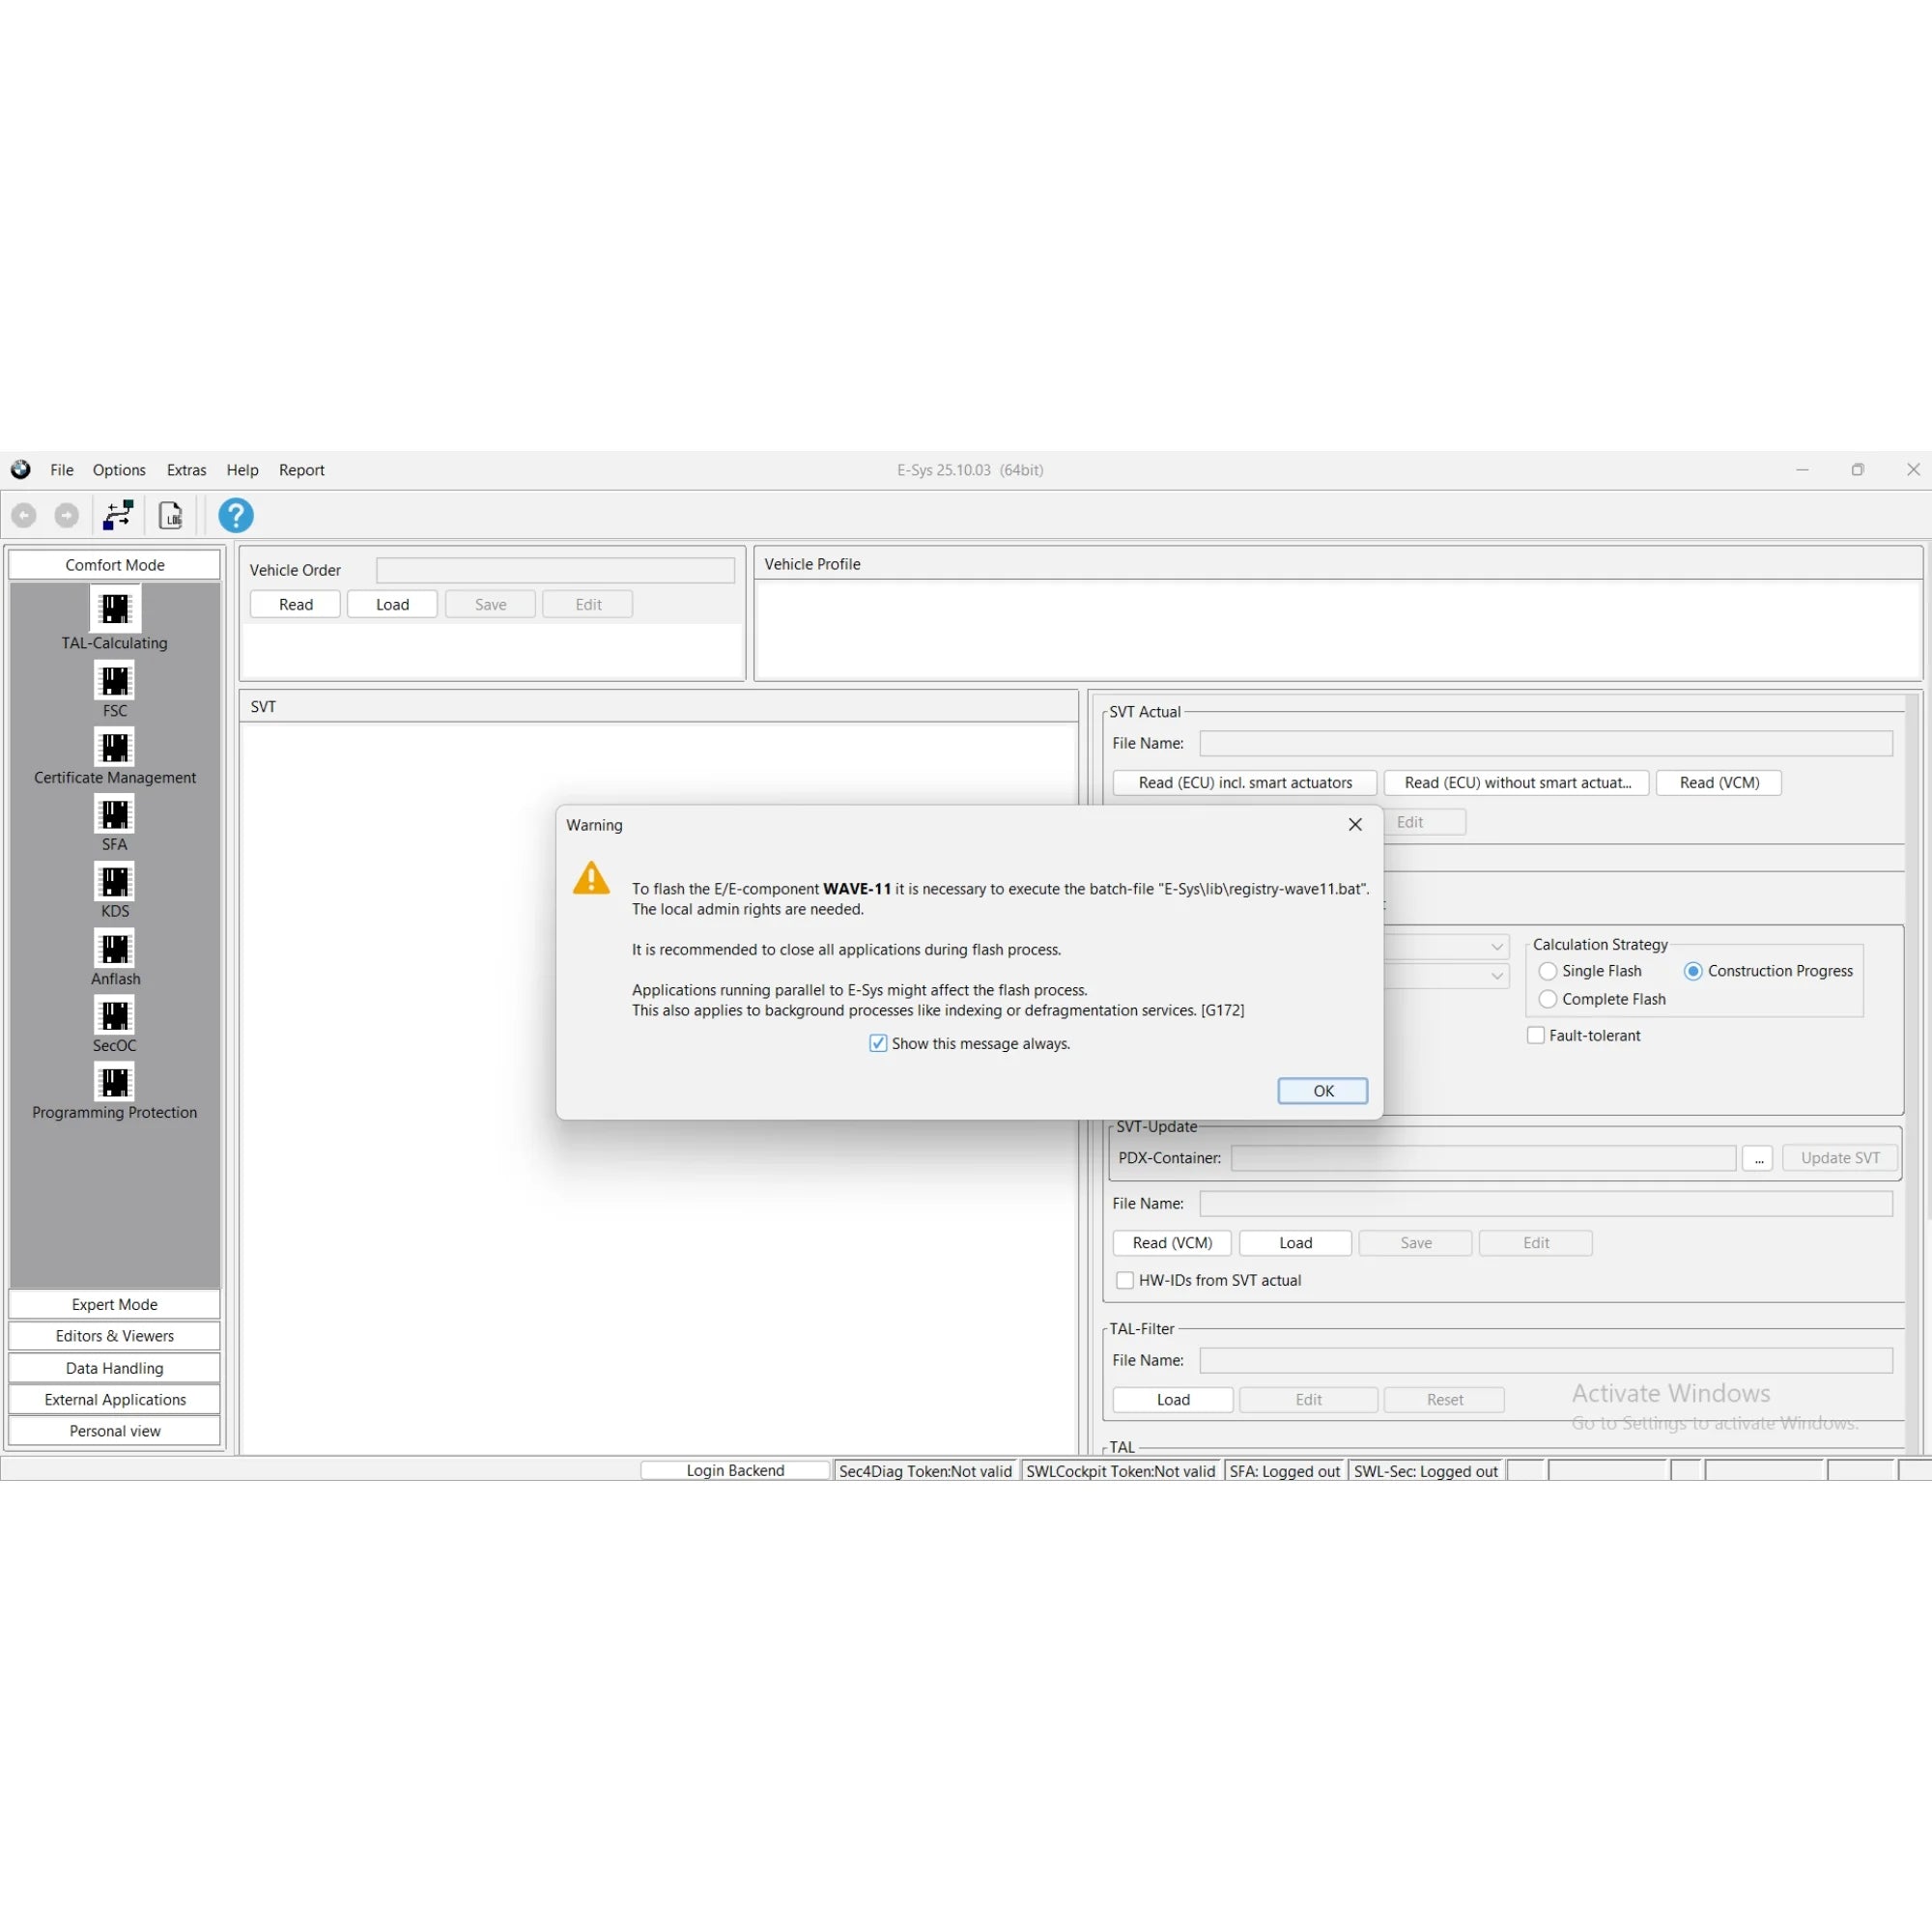Select the Single Flash radio button
The image size is (1932, 1932).
pos(1548,971)
